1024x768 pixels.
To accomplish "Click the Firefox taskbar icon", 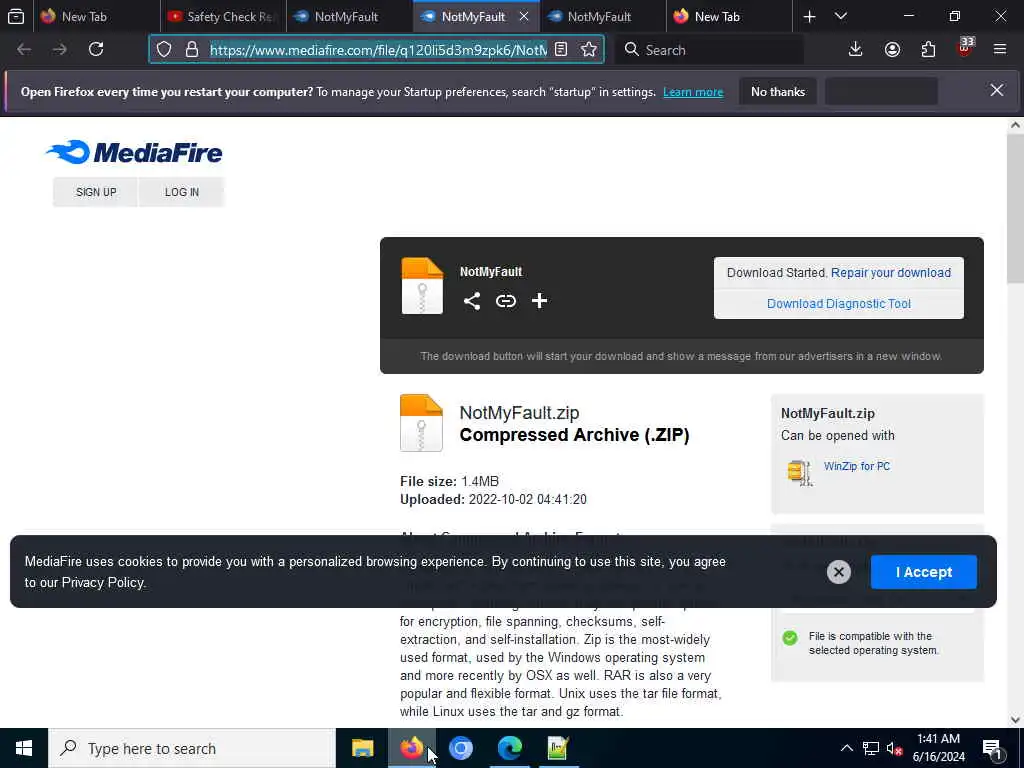I will 411,748.
